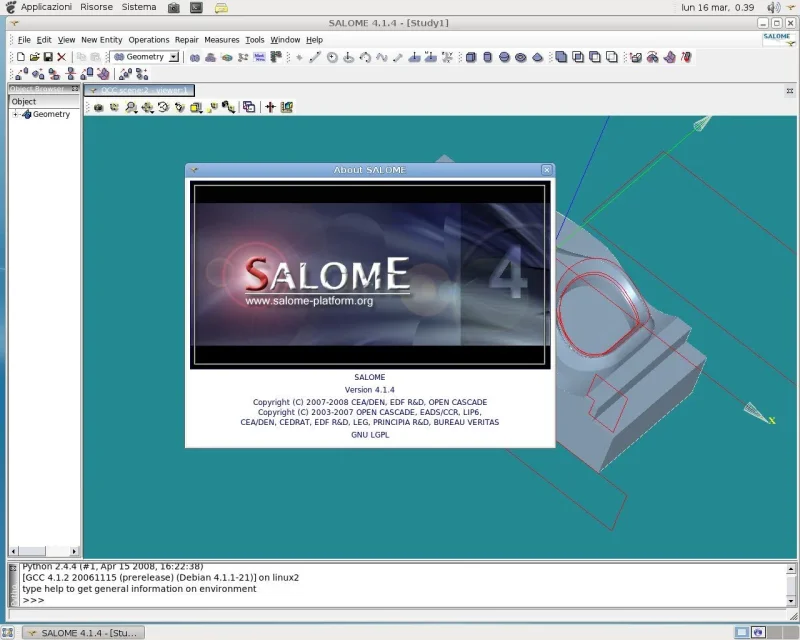Click the clock showing lun 16 mar
800x640 pixels.
(x=717, y=8)
